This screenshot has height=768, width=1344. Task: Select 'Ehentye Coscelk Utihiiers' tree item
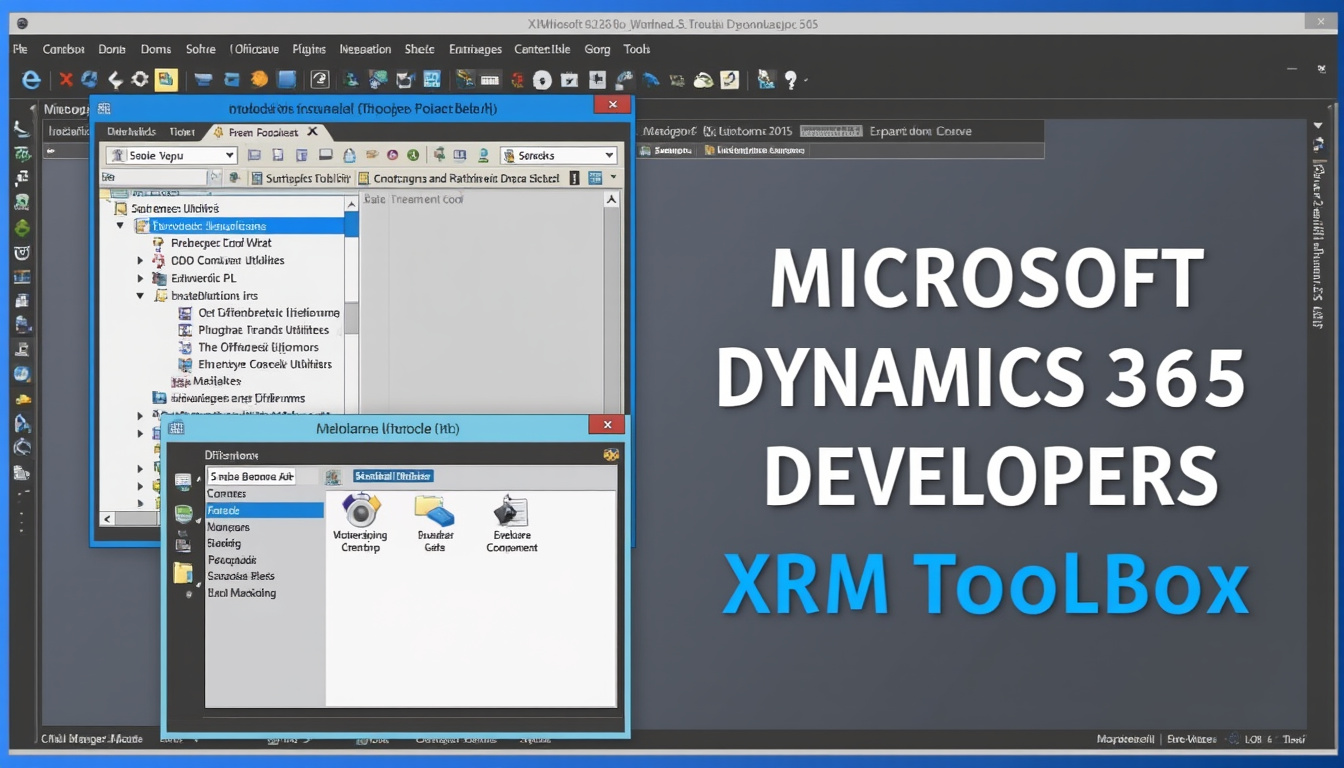point(265,364)
